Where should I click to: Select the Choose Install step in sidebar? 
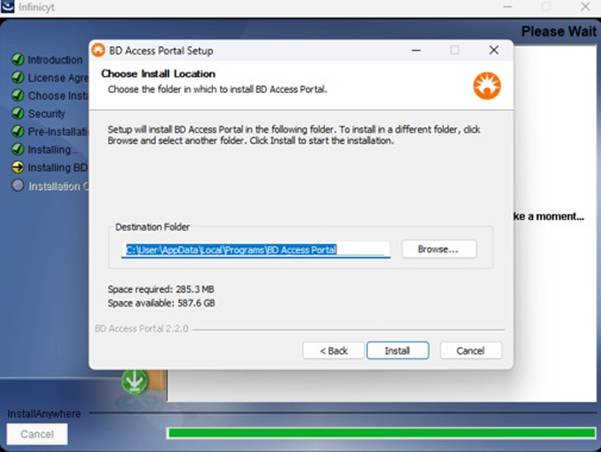pyautogui.click(x=52, y=96)
